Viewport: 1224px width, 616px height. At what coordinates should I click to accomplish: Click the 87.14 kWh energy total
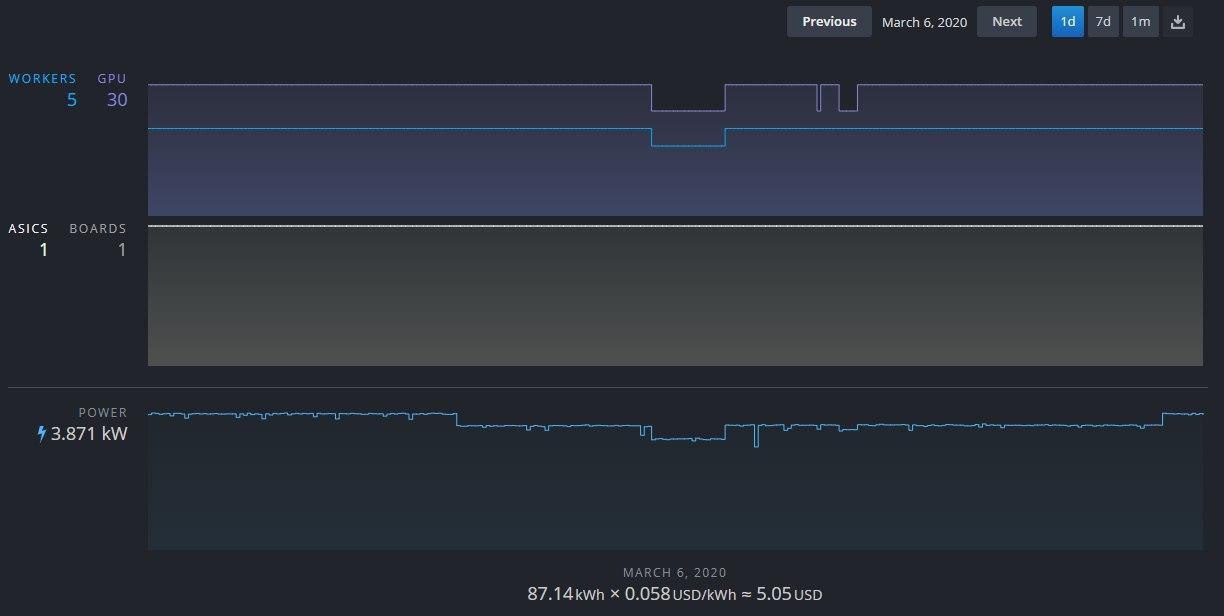(x=565, y=594)
